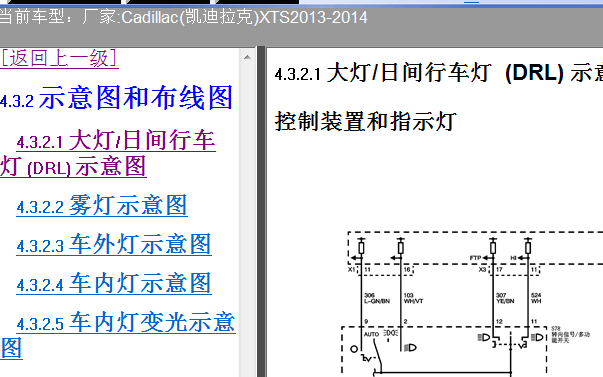
Task: Click the 返回上一级 back link
Action: tap(59, 59)
